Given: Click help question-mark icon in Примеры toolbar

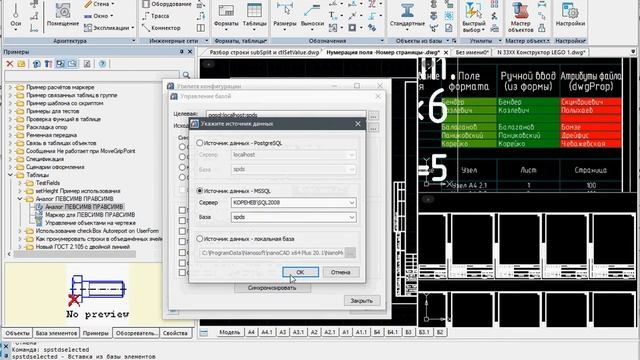Looking at the screenshot, I should 102,64.
